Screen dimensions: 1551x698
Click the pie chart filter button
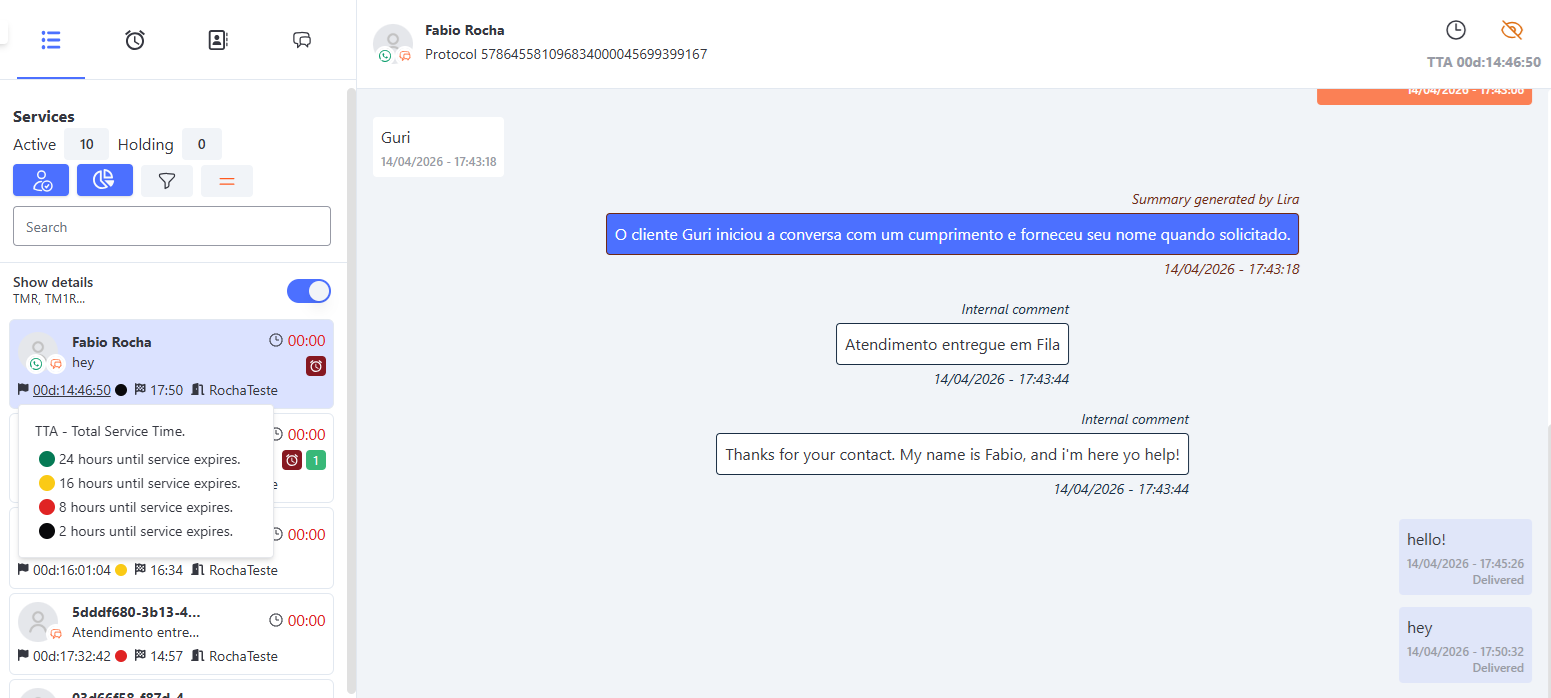click(x=105, y=180)
